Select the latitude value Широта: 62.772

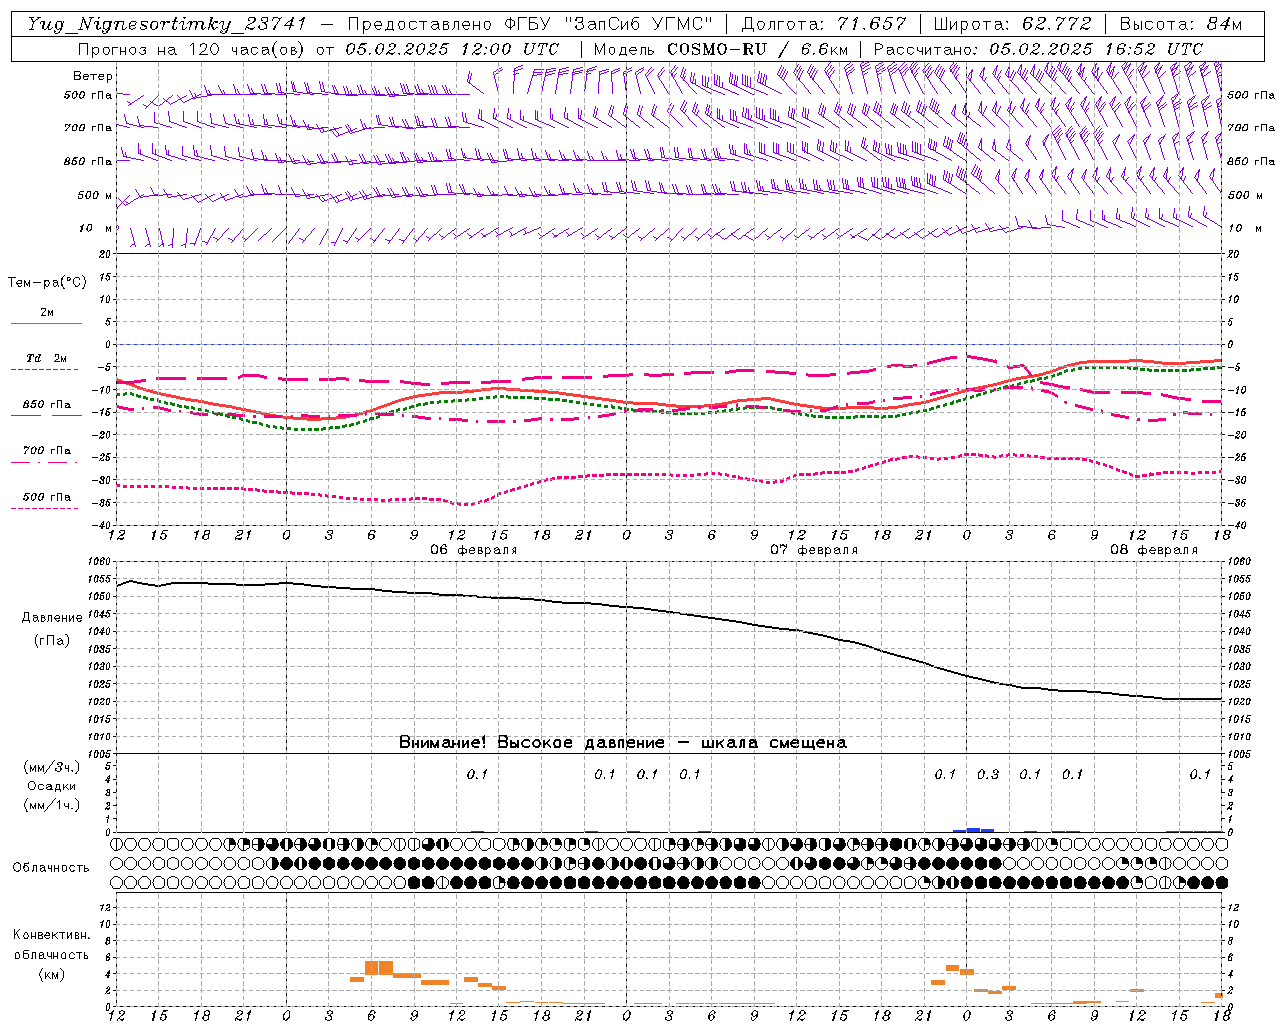pos(1013,24)
